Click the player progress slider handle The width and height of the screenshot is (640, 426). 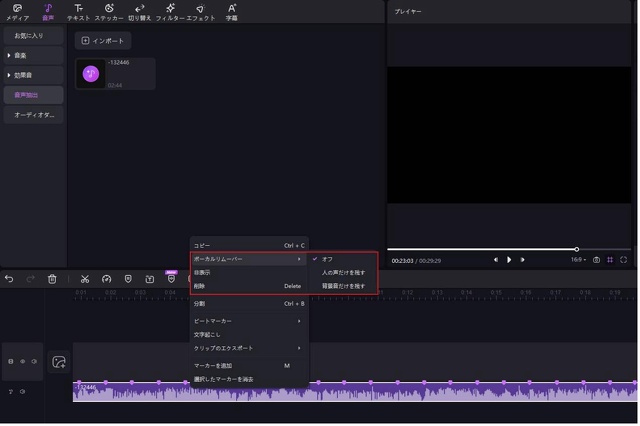point(578,250)
